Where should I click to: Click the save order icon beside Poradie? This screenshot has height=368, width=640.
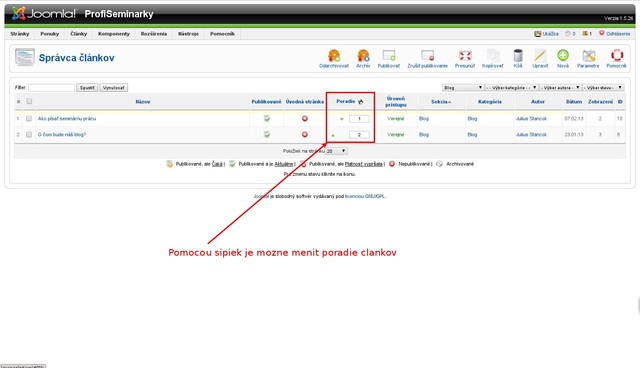360,102
